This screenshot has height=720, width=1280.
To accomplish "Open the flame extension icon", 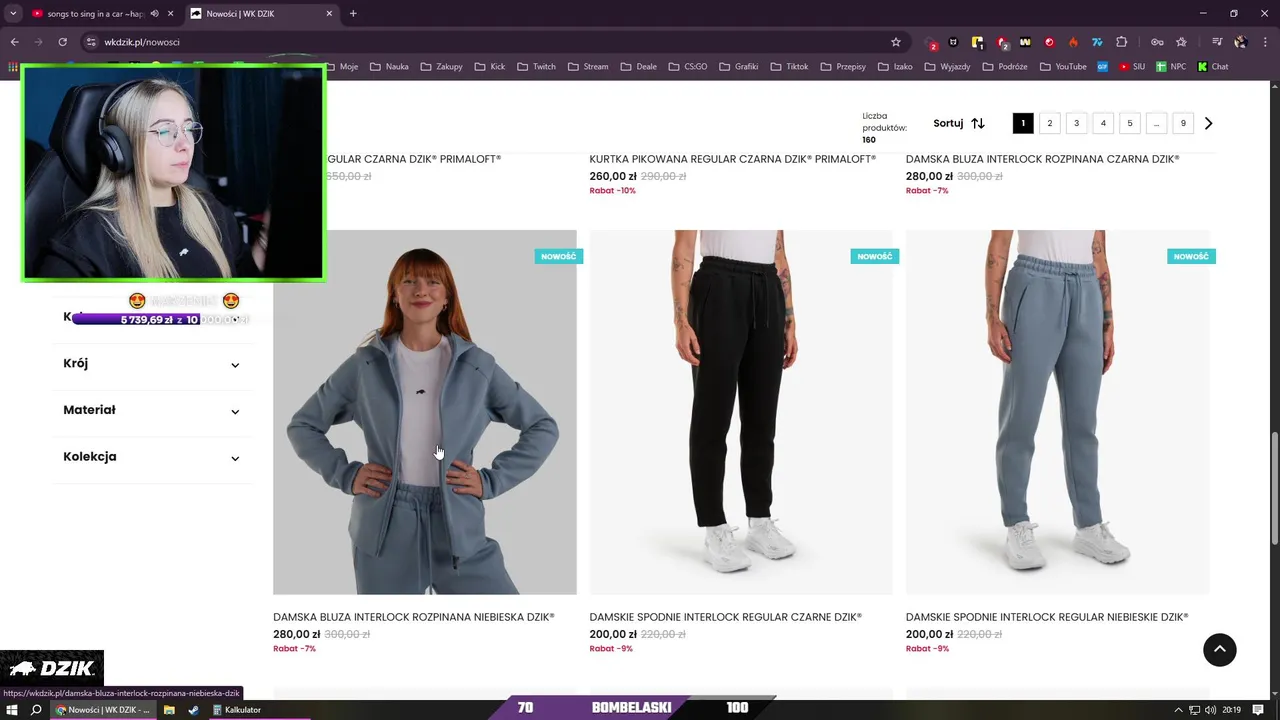I will pyautogui.click(x=1073, y=42).
